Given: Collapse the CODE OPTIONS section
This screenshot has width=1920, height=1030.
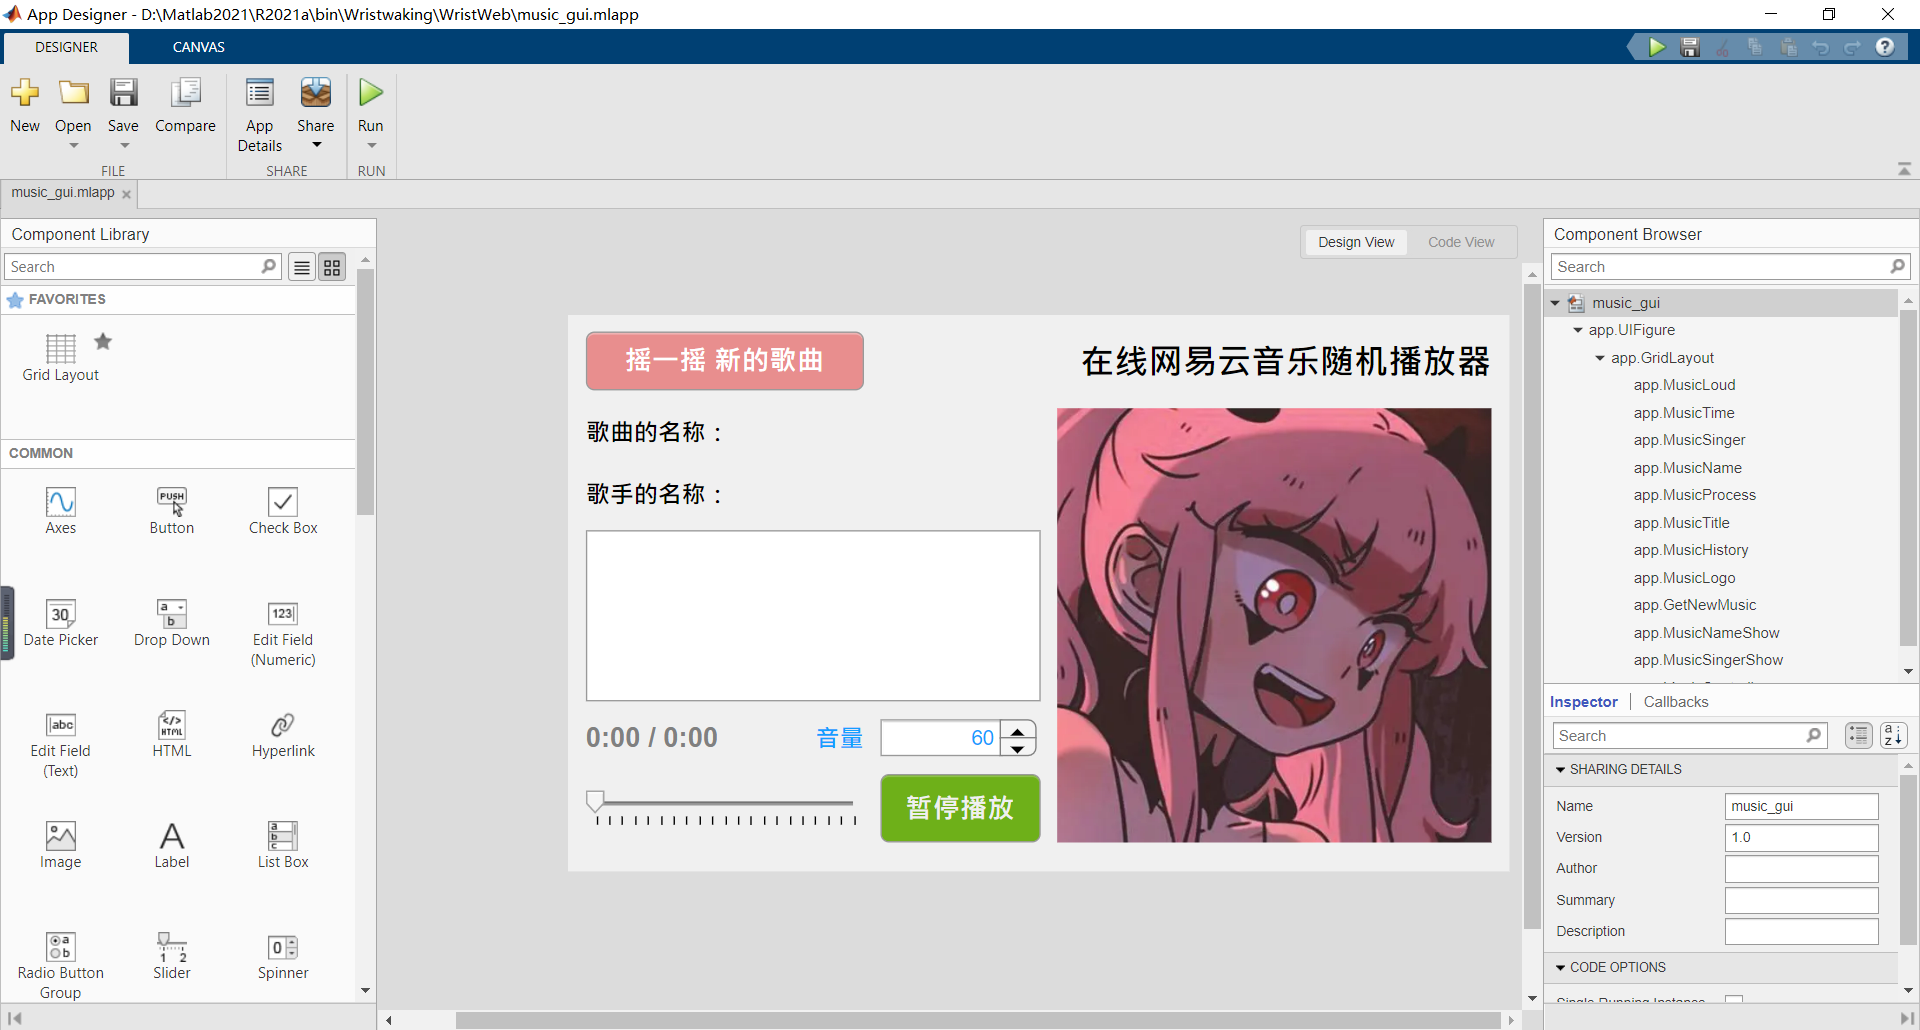Looking at the screenshot, I should point(1560,968).
